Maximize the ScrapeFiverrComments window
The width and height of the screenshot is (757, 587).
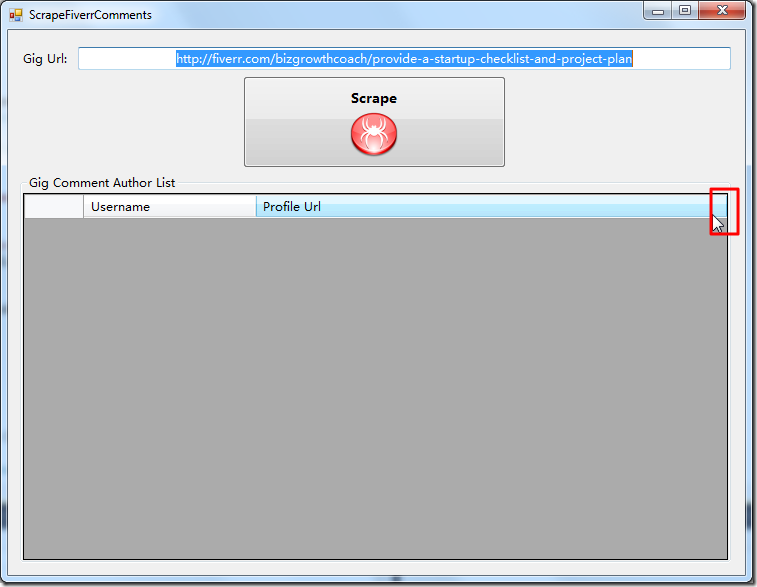pyautogui.click(x=685, y=10)
